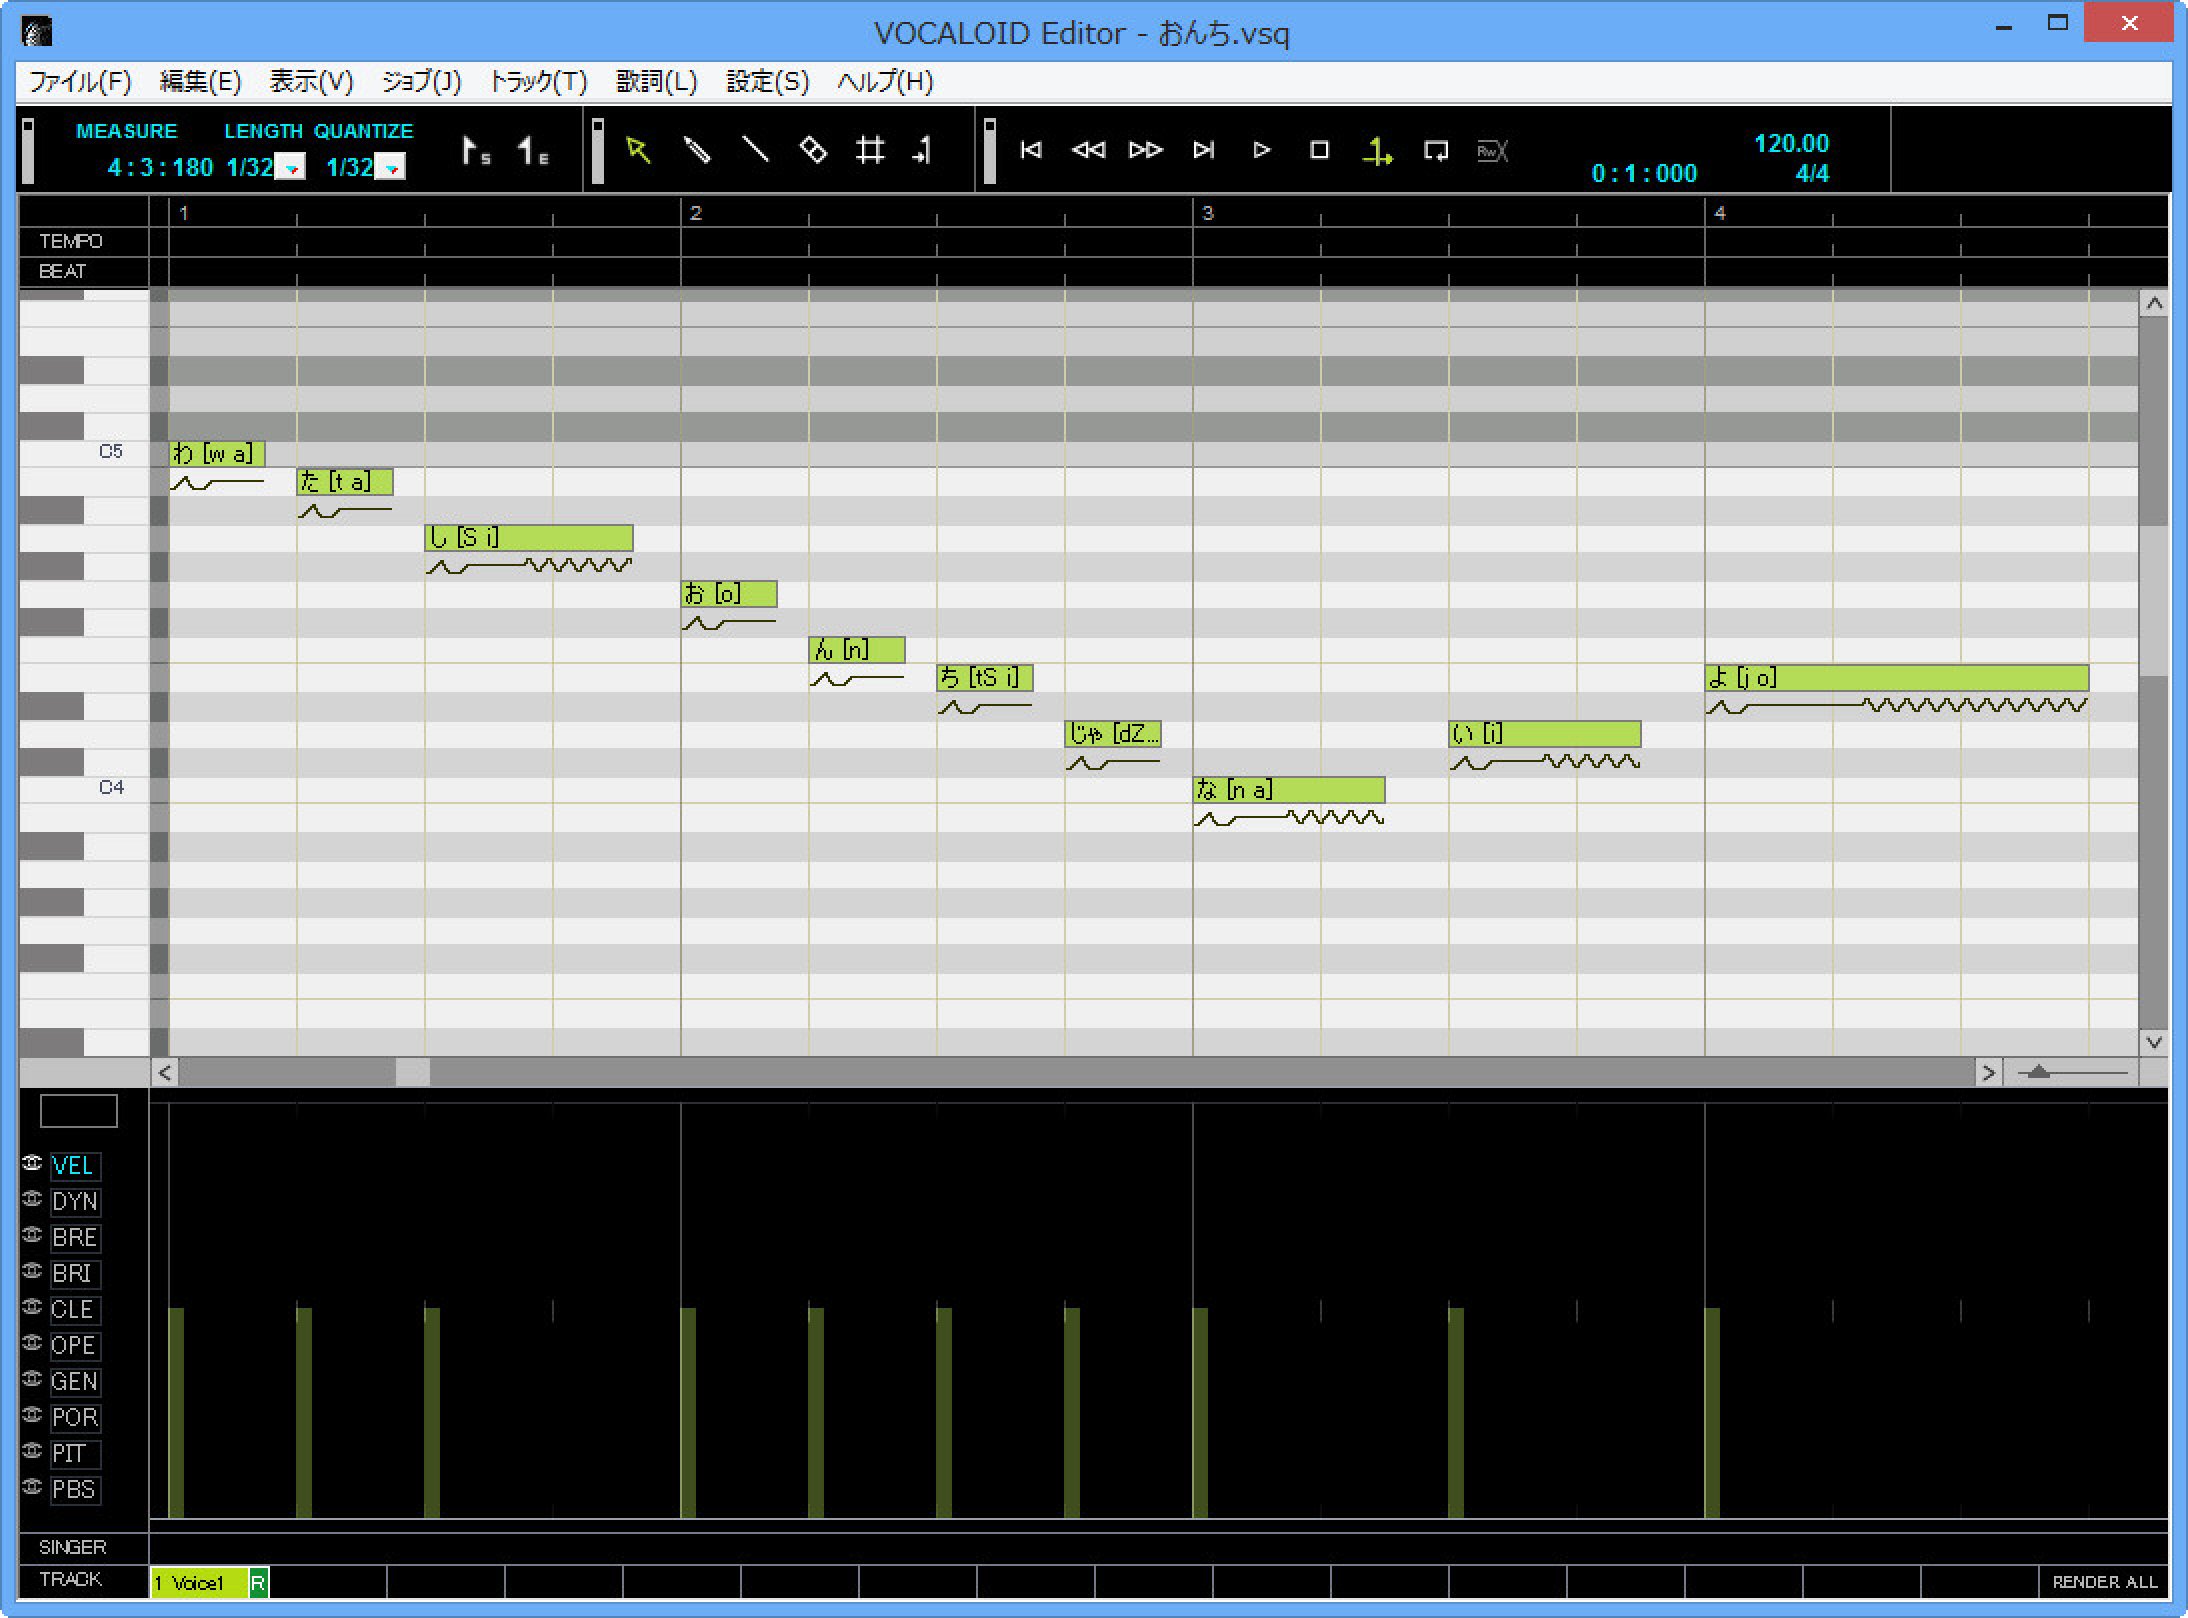Click the tempo value 120.00
This screenshot has width=2188, height=1618.
click(1791, 143)
